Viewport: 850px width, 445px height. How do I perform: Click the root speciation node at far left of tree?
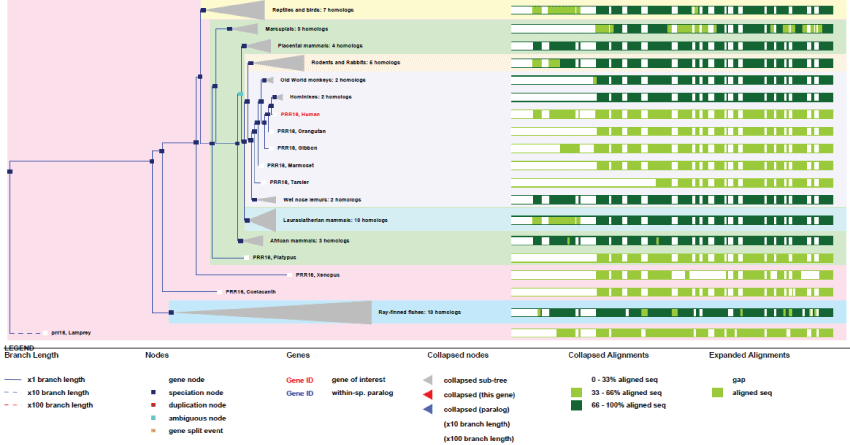click(9, 172)
